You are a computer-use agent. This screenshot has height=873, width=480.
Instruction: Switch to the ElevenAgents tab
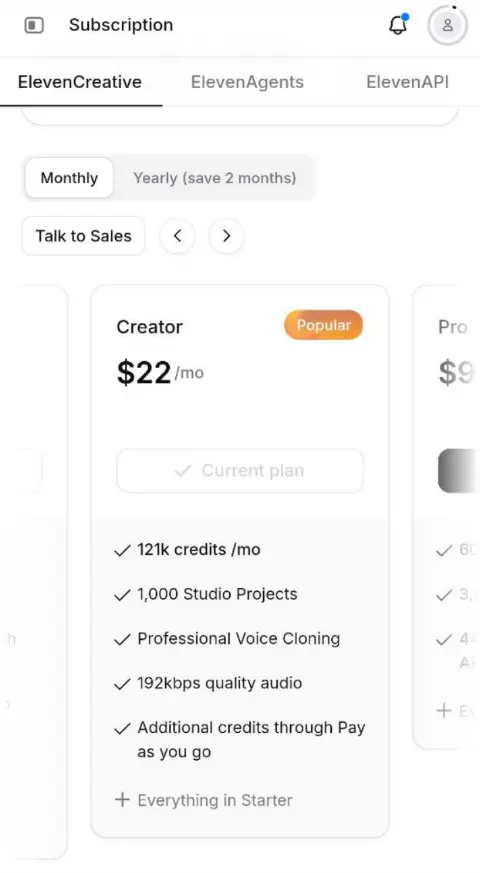click(247, 82)
